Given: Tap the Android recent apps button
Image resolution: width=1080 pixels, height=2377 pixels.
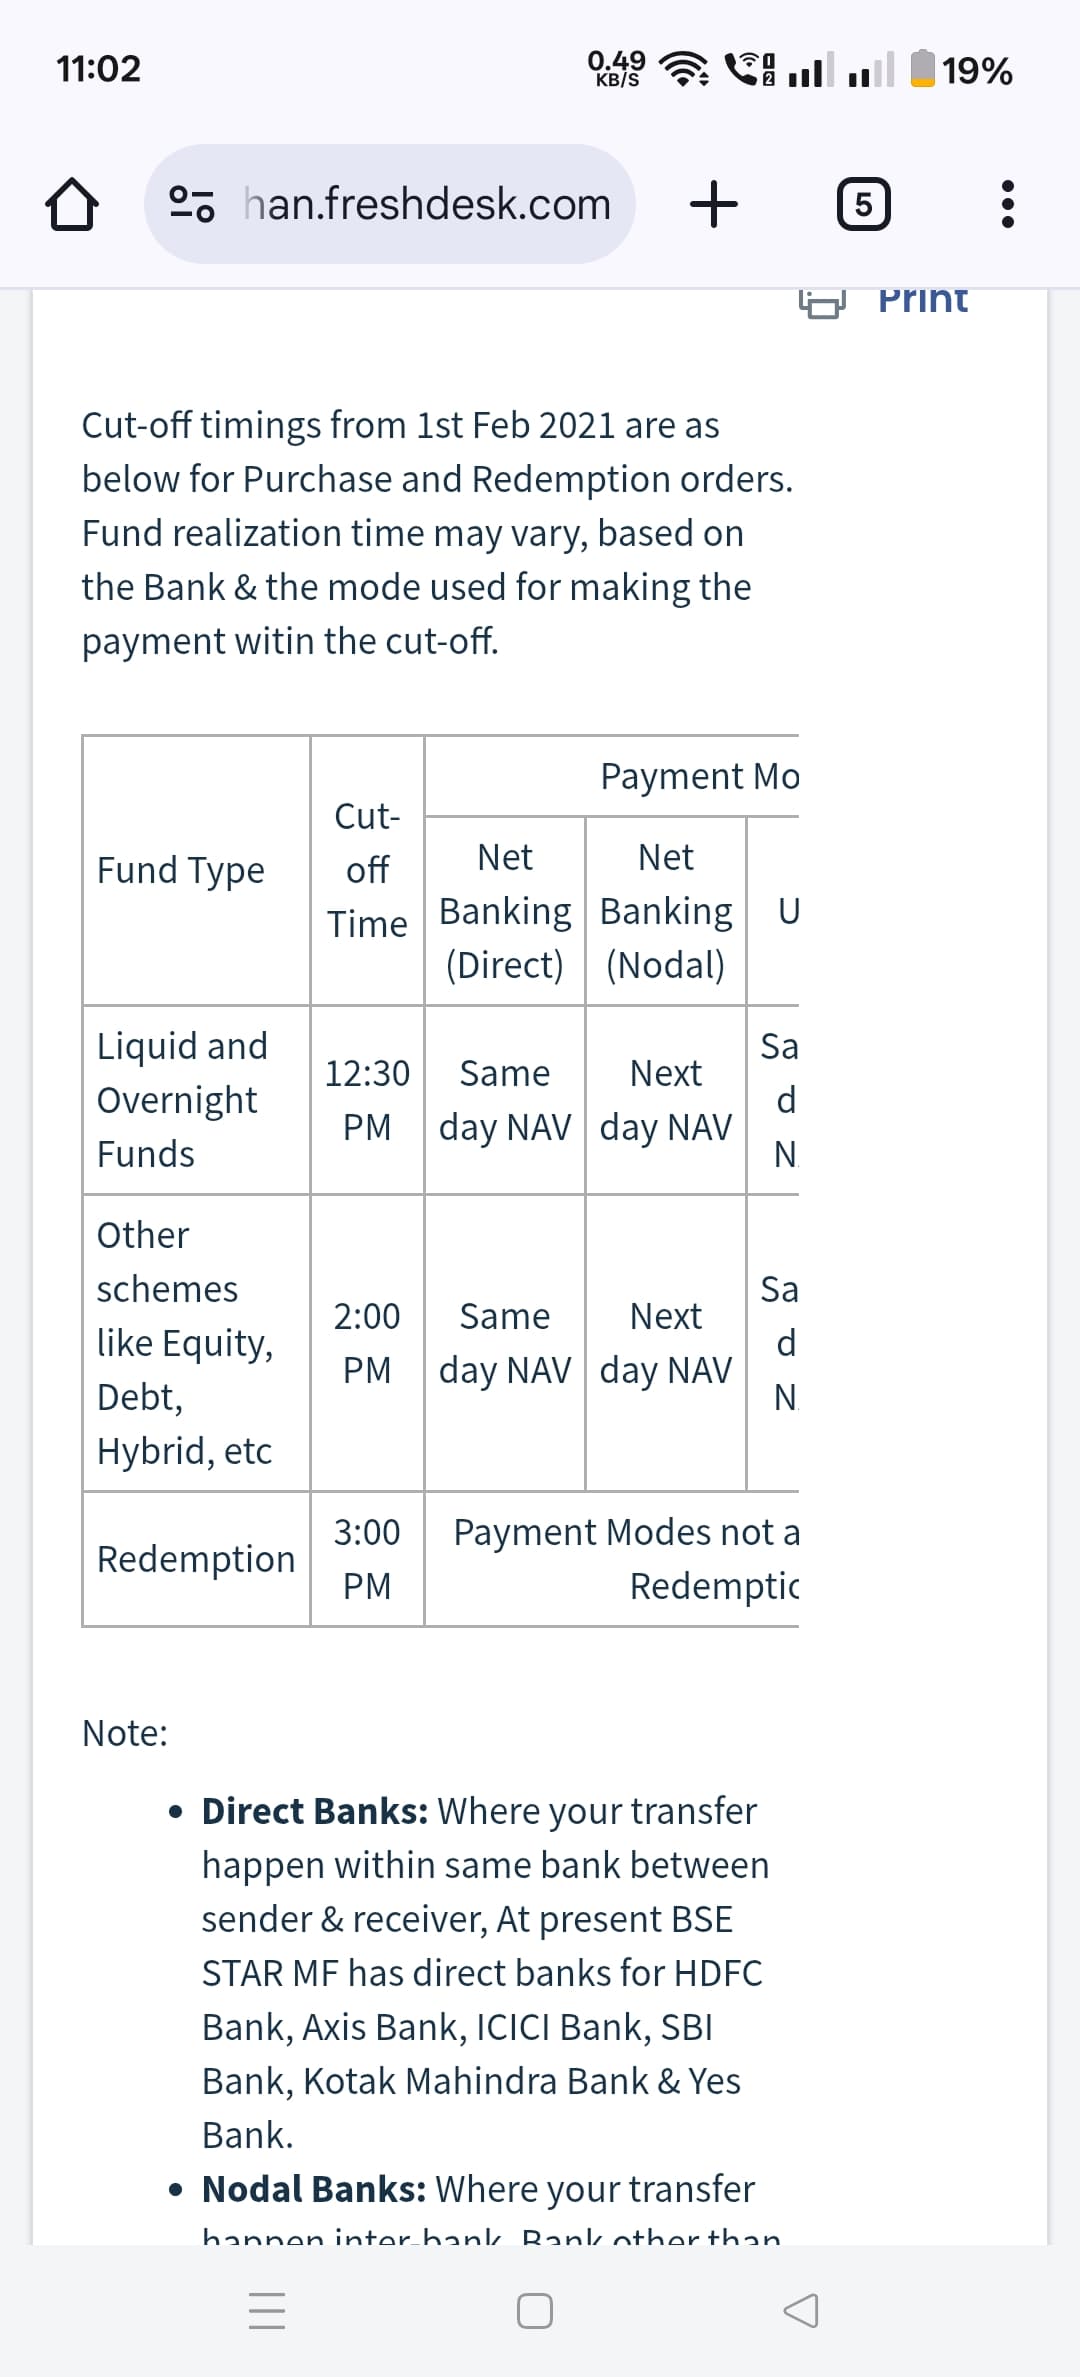Looking at the screenshot, I should click(267, 2311).
